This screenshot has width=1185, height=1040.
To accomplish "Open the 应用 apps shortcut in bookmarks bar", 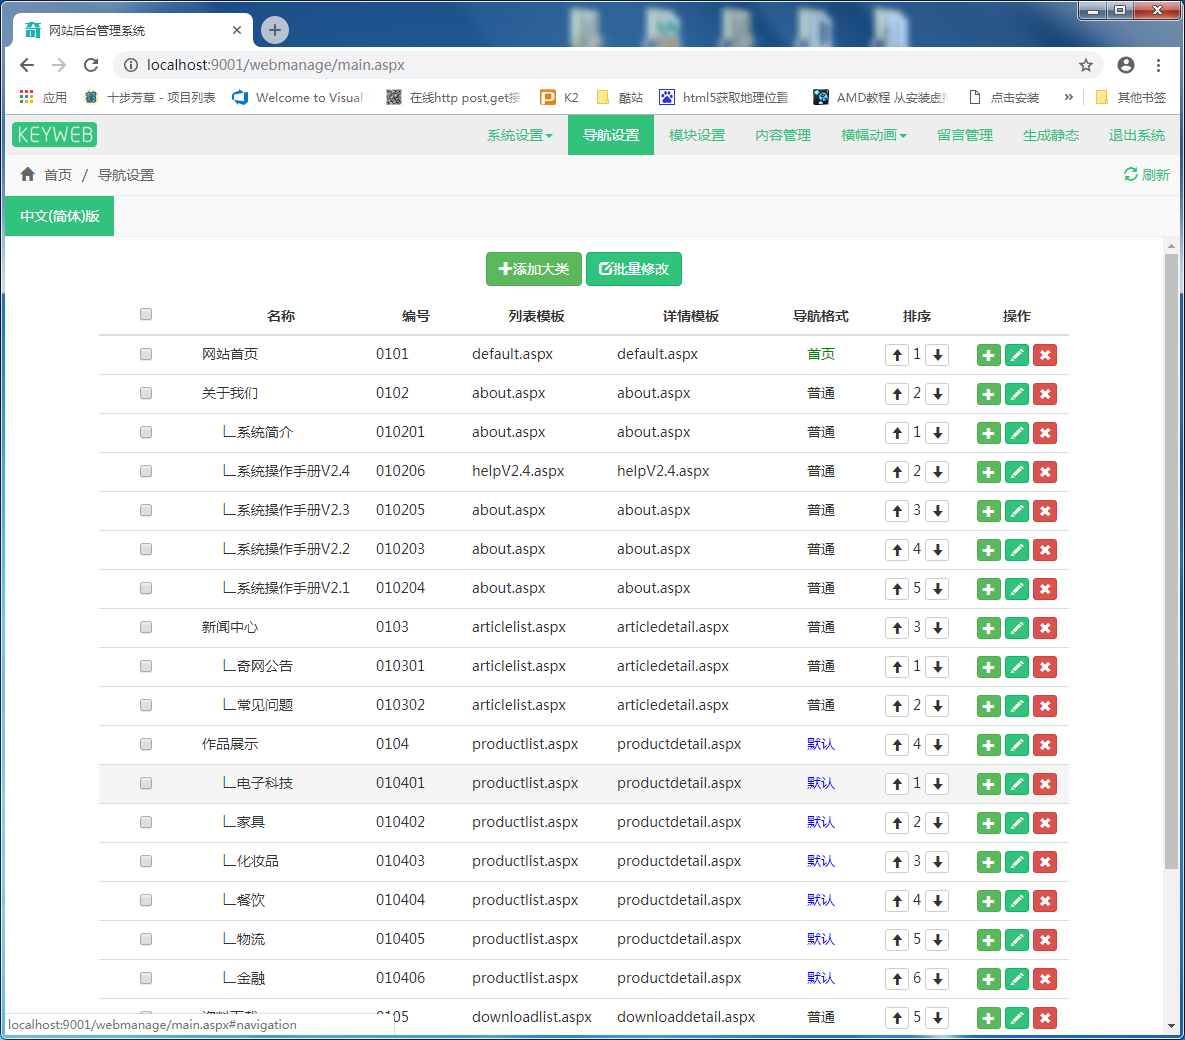I will point(43,97).
